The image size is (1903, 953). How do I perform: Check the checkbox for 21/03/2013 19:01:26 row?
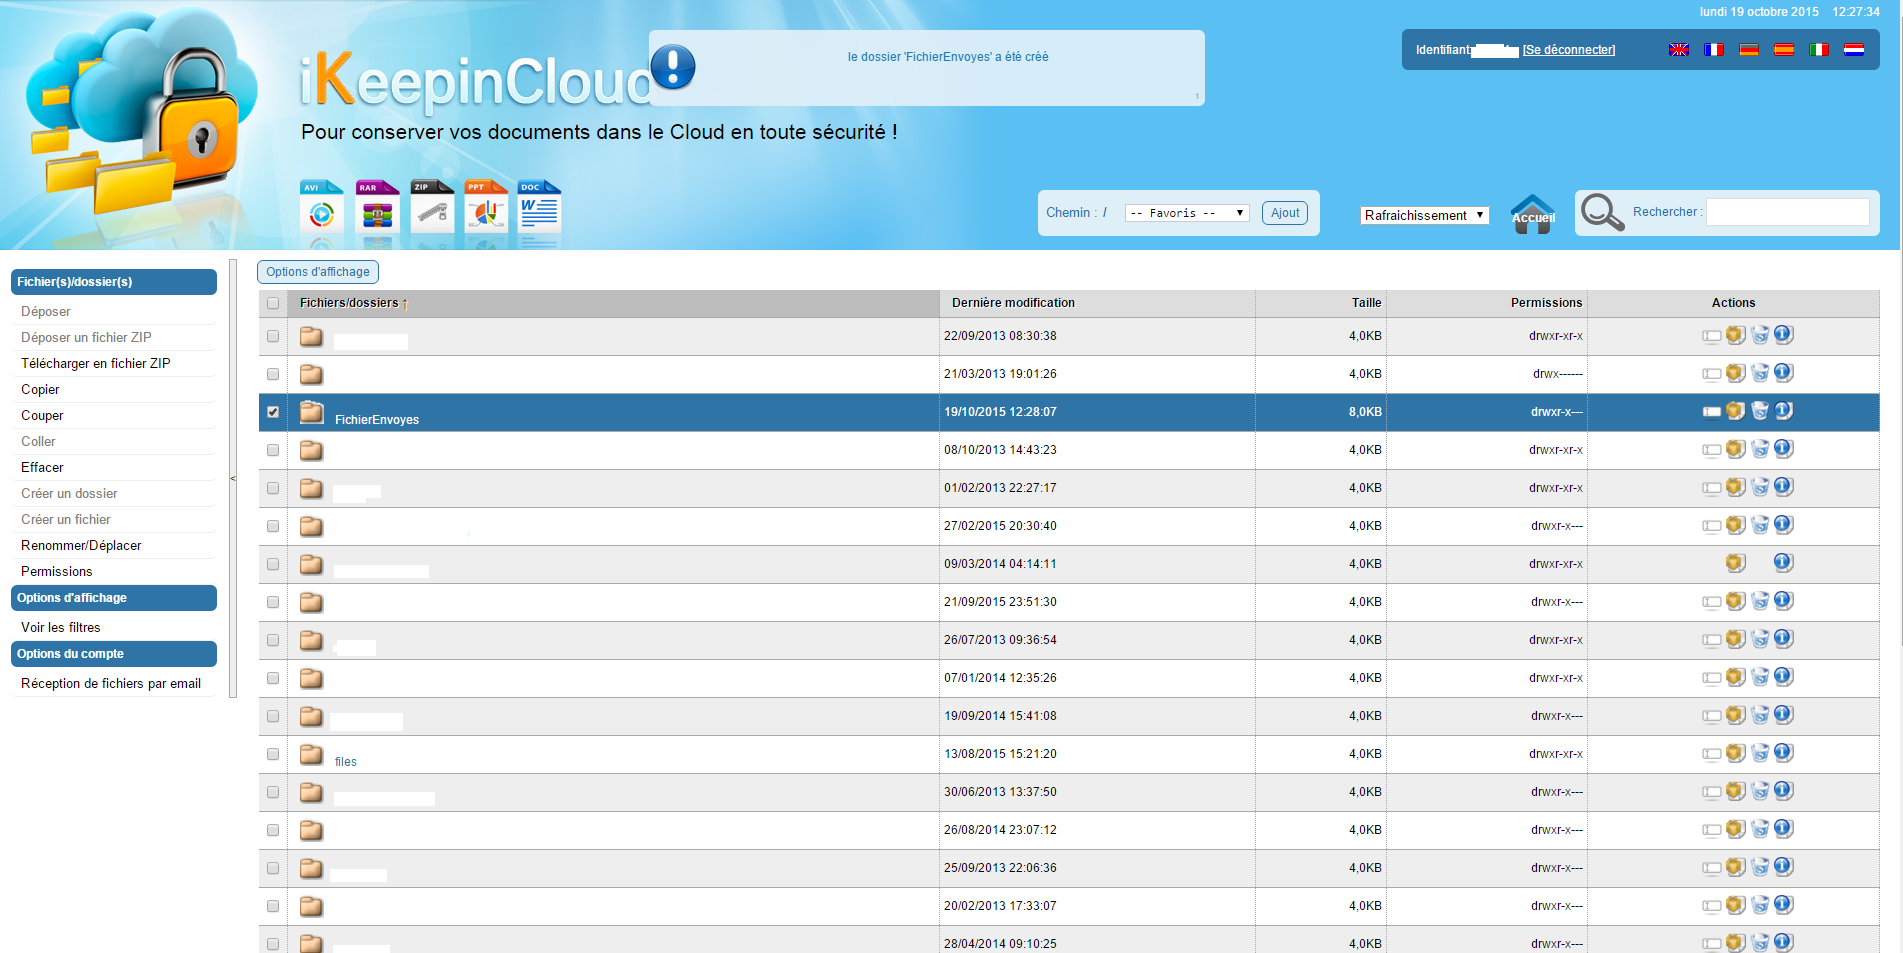tap(273, 374)
